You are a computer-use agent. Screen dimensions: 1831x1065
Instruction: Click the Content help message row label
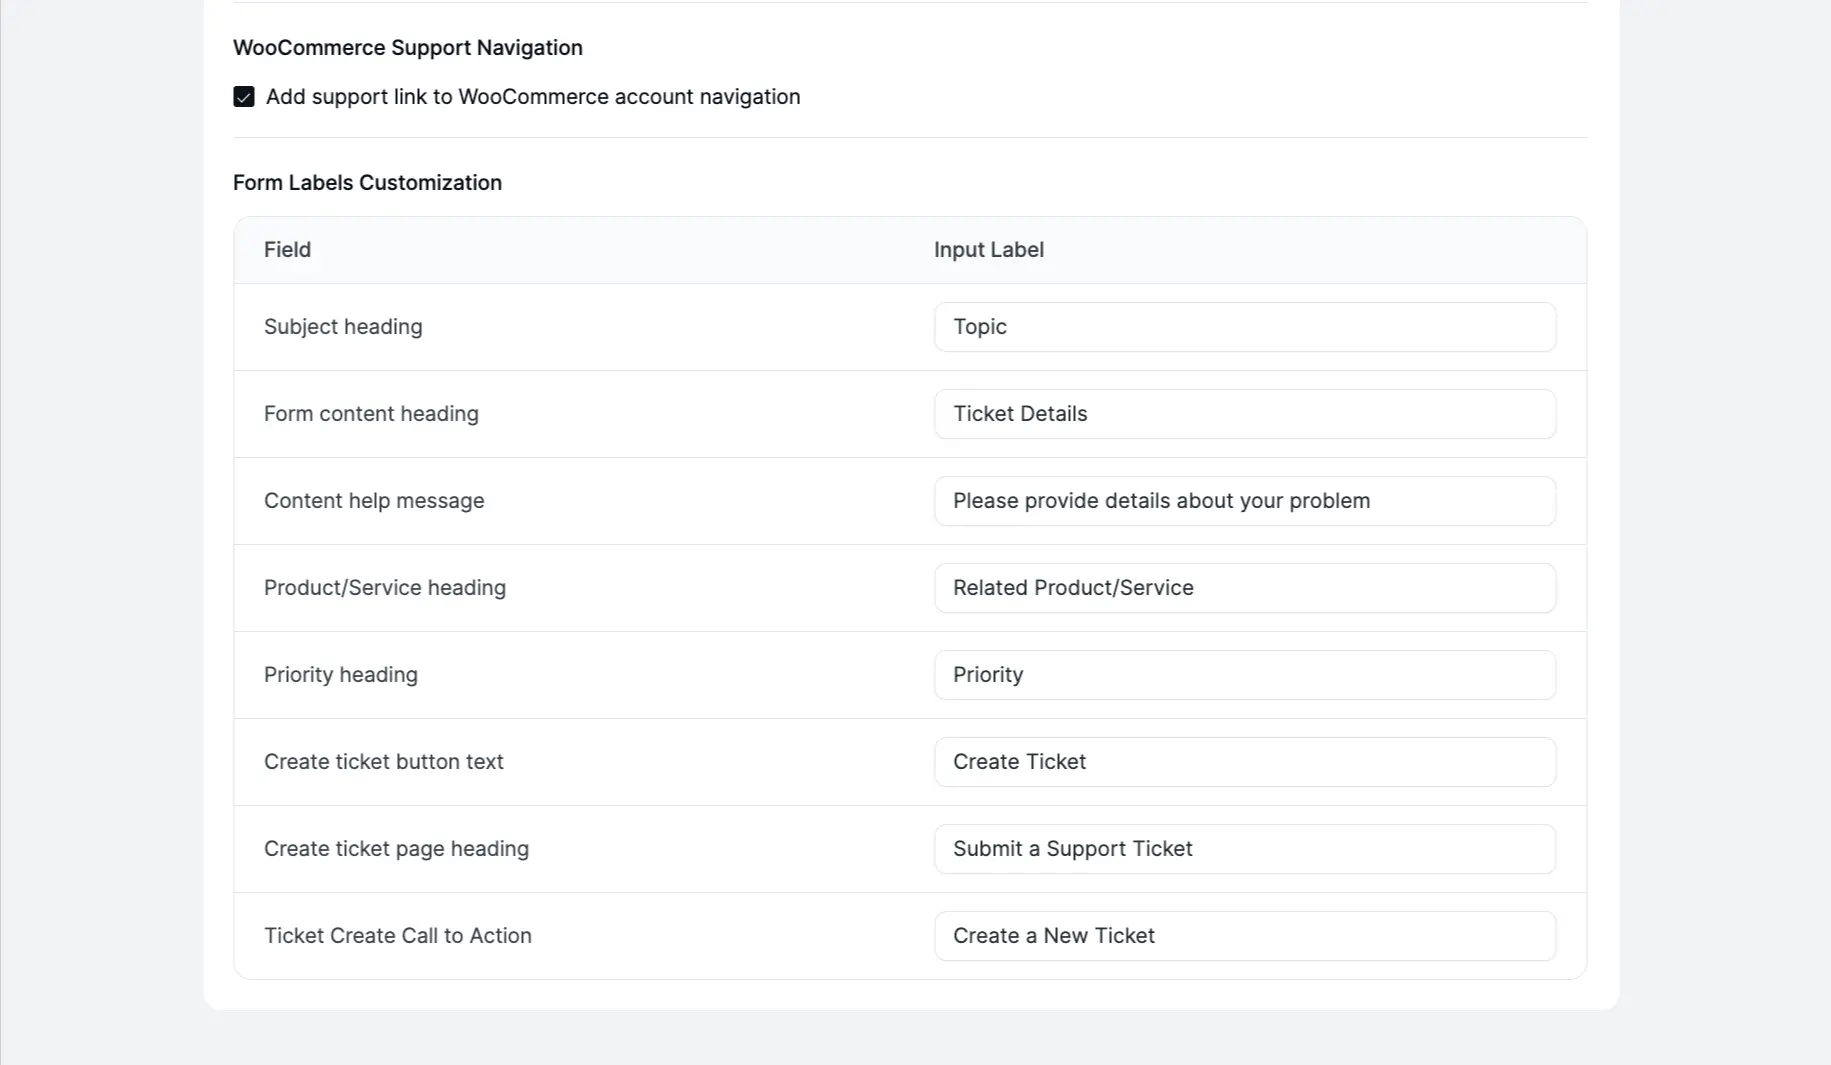coord(374,500)
